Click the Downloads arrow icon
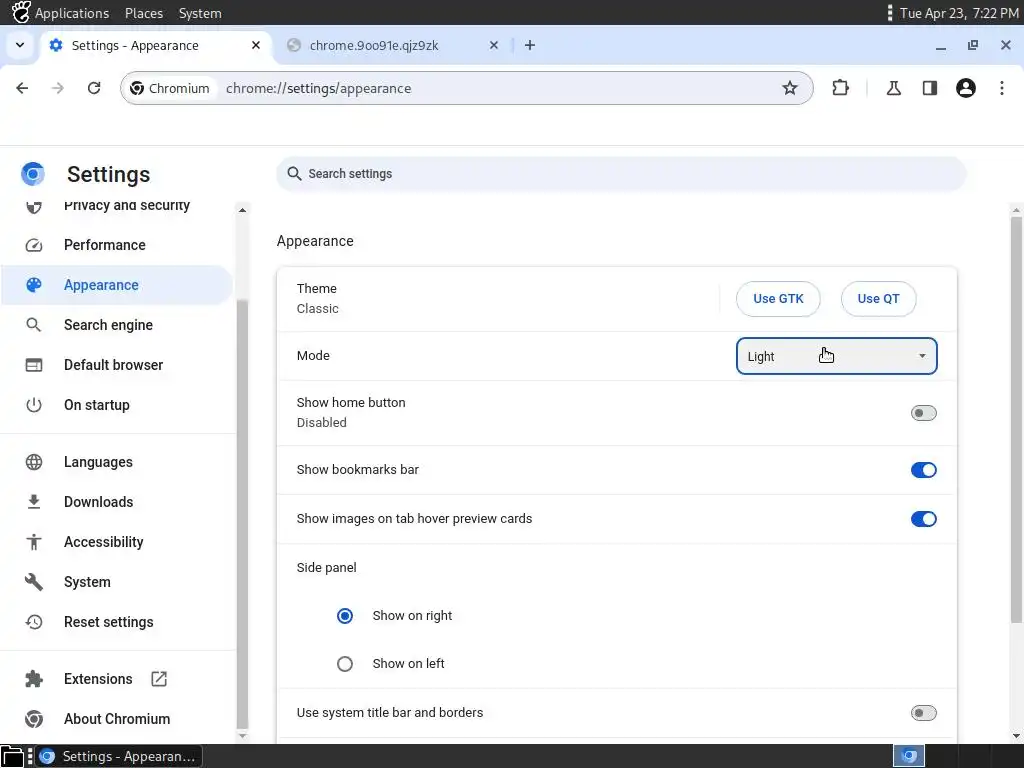The height and width of the screenshot is (768, 1024). pyautogui.click(x=34, y=502)
